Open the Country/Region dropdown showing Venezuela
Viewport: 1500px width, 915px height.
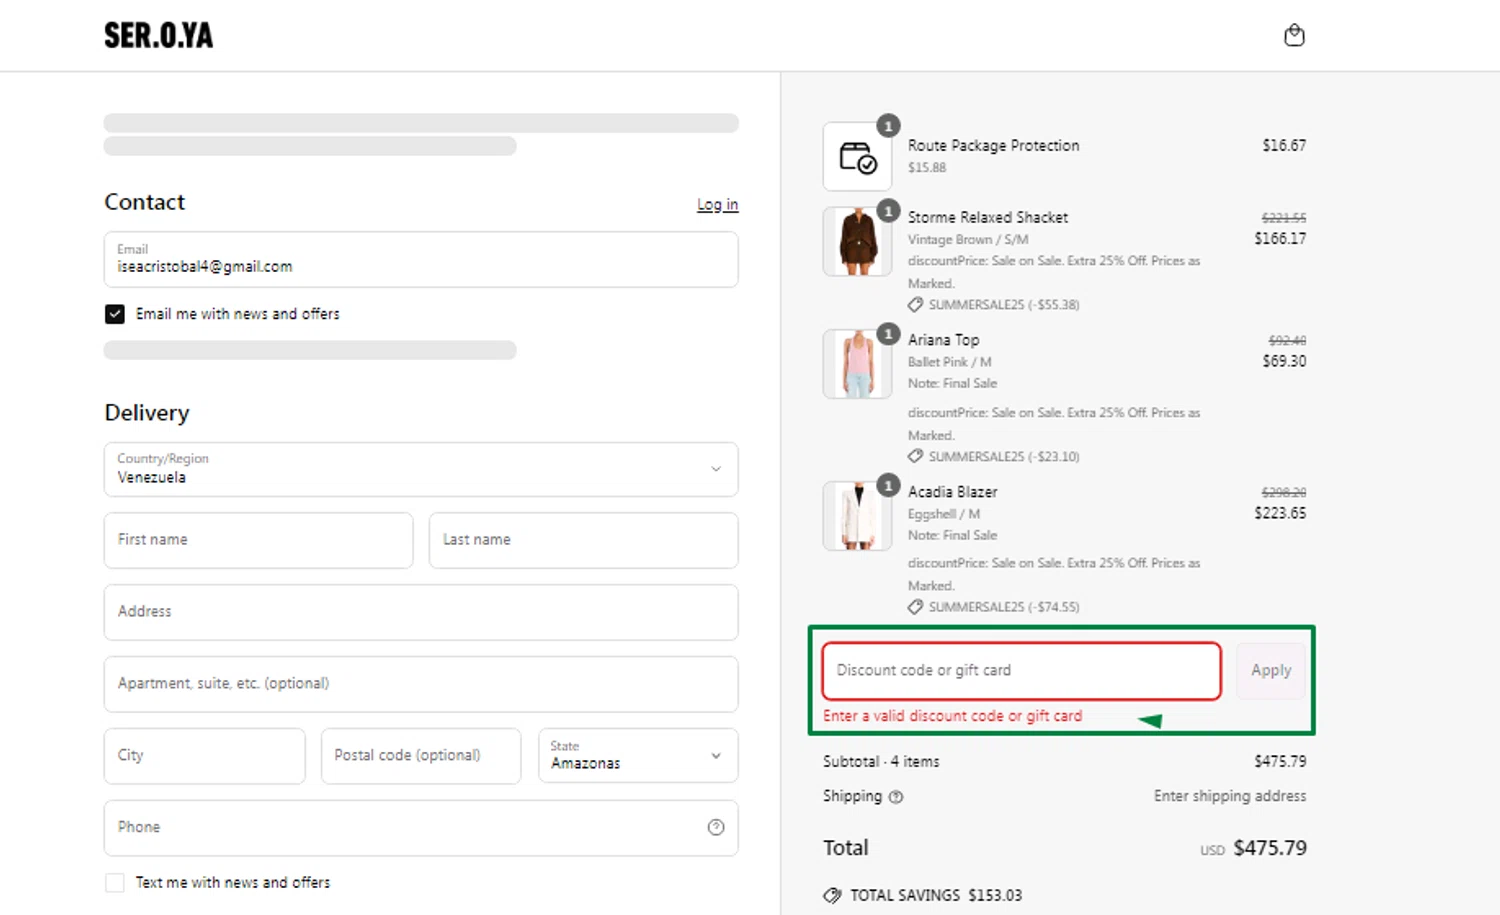421,469
